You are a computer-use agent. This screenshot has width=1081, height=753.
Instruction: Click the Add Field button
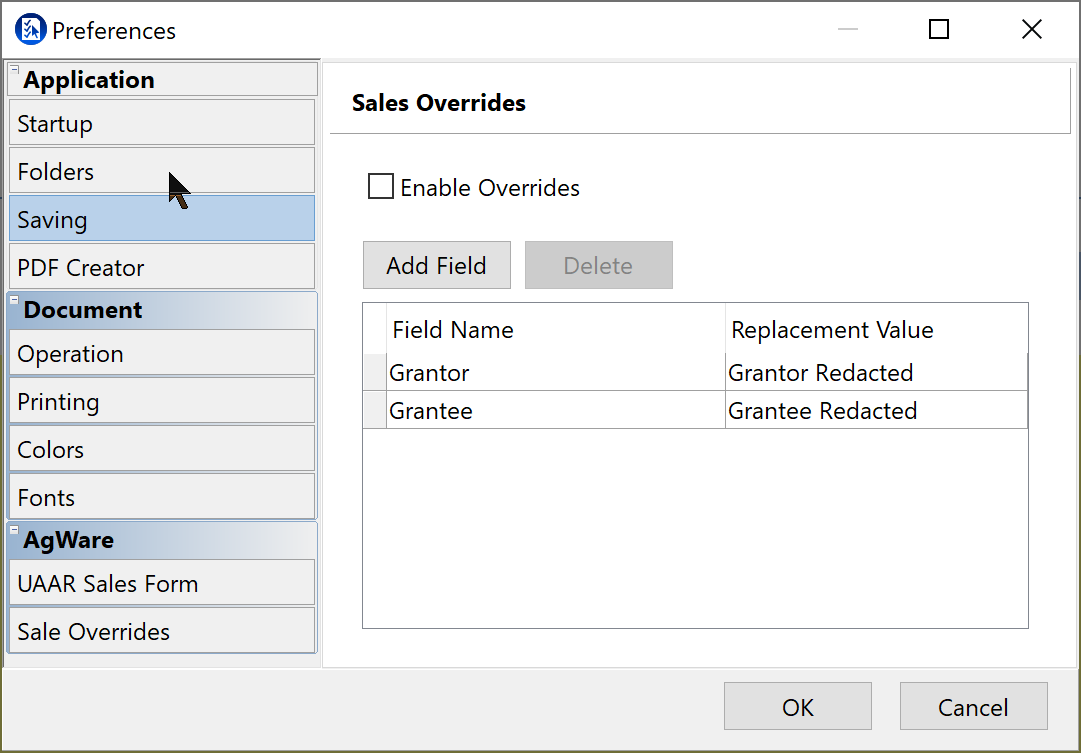coord(436,266)
